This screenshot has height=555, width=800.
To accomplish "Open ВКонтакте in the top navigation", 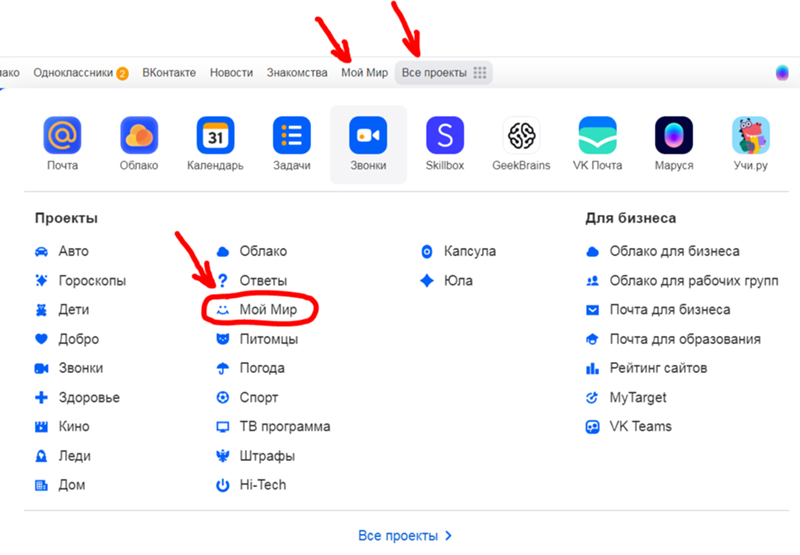I will tap(169, 73).
